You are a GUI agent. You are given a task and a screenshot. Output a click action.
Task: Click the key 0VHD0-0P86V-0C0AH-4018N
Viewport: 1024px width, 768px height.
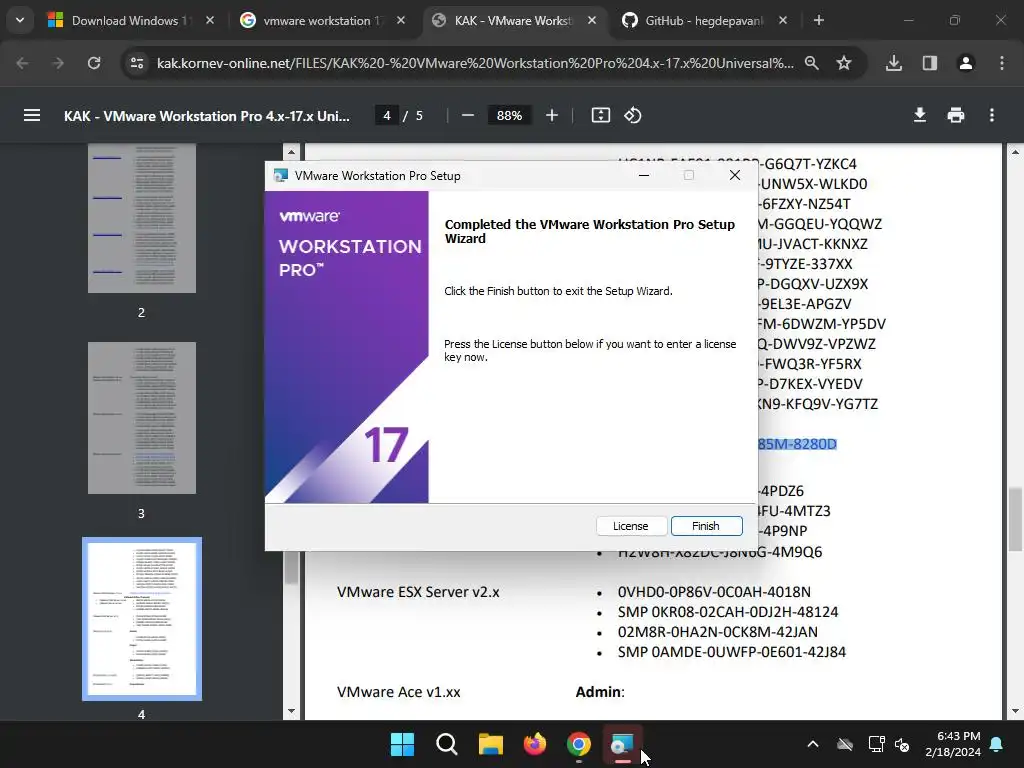(714, 592)
